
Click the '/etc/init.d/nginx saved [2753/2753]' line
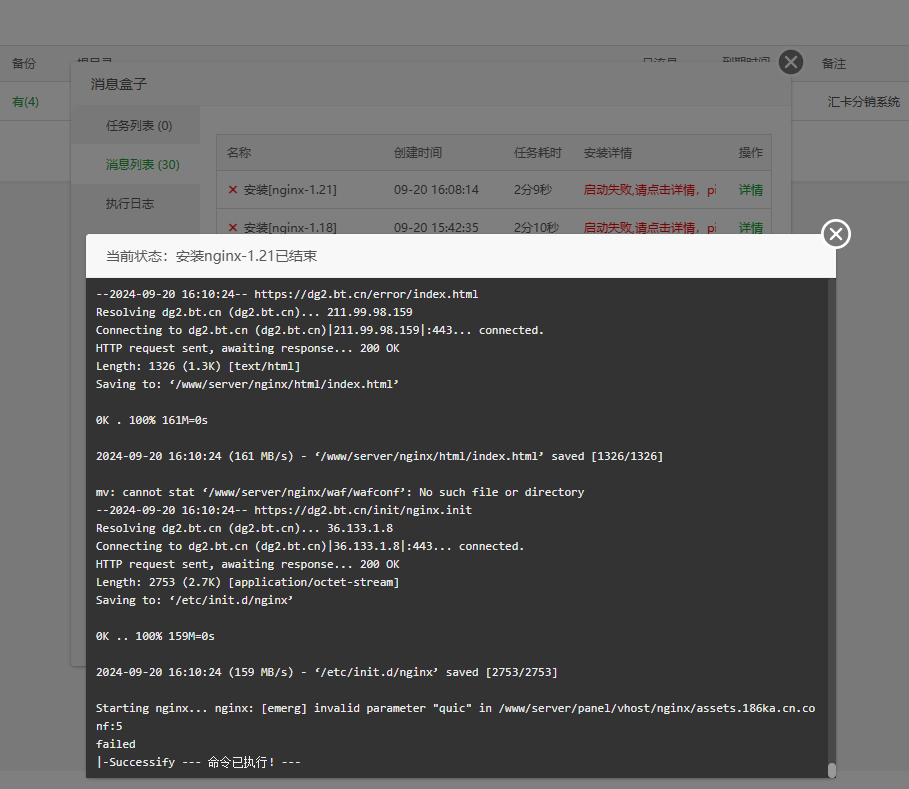(326, 671)
